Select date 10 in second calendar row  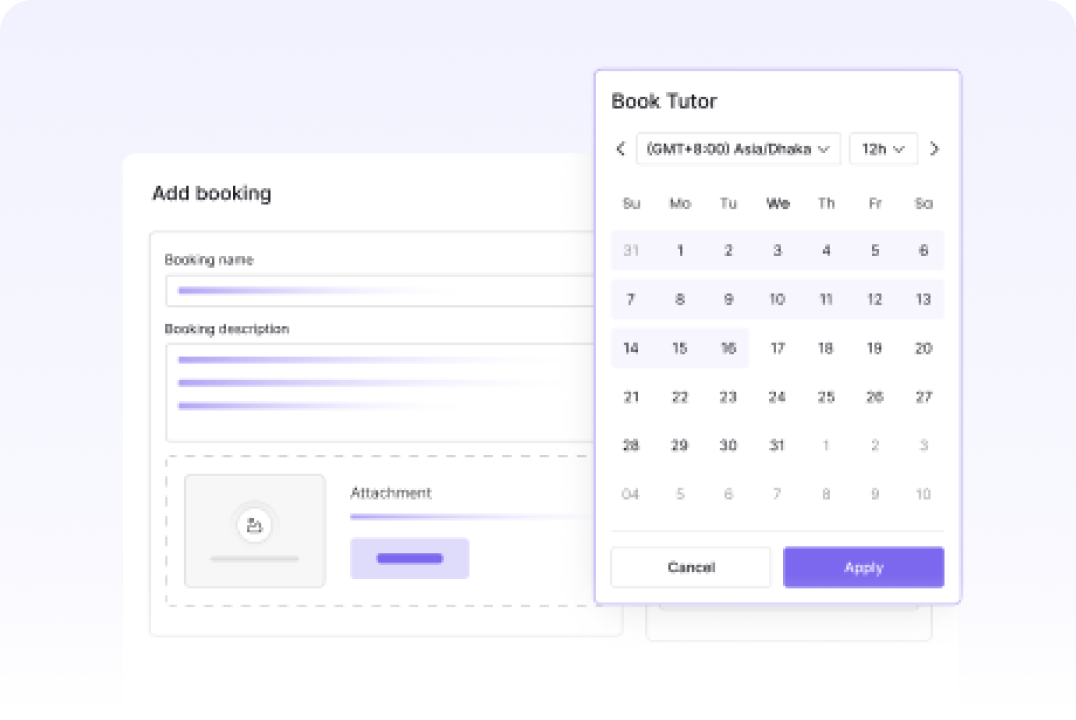pyautogui.click(x=777, y=299)
